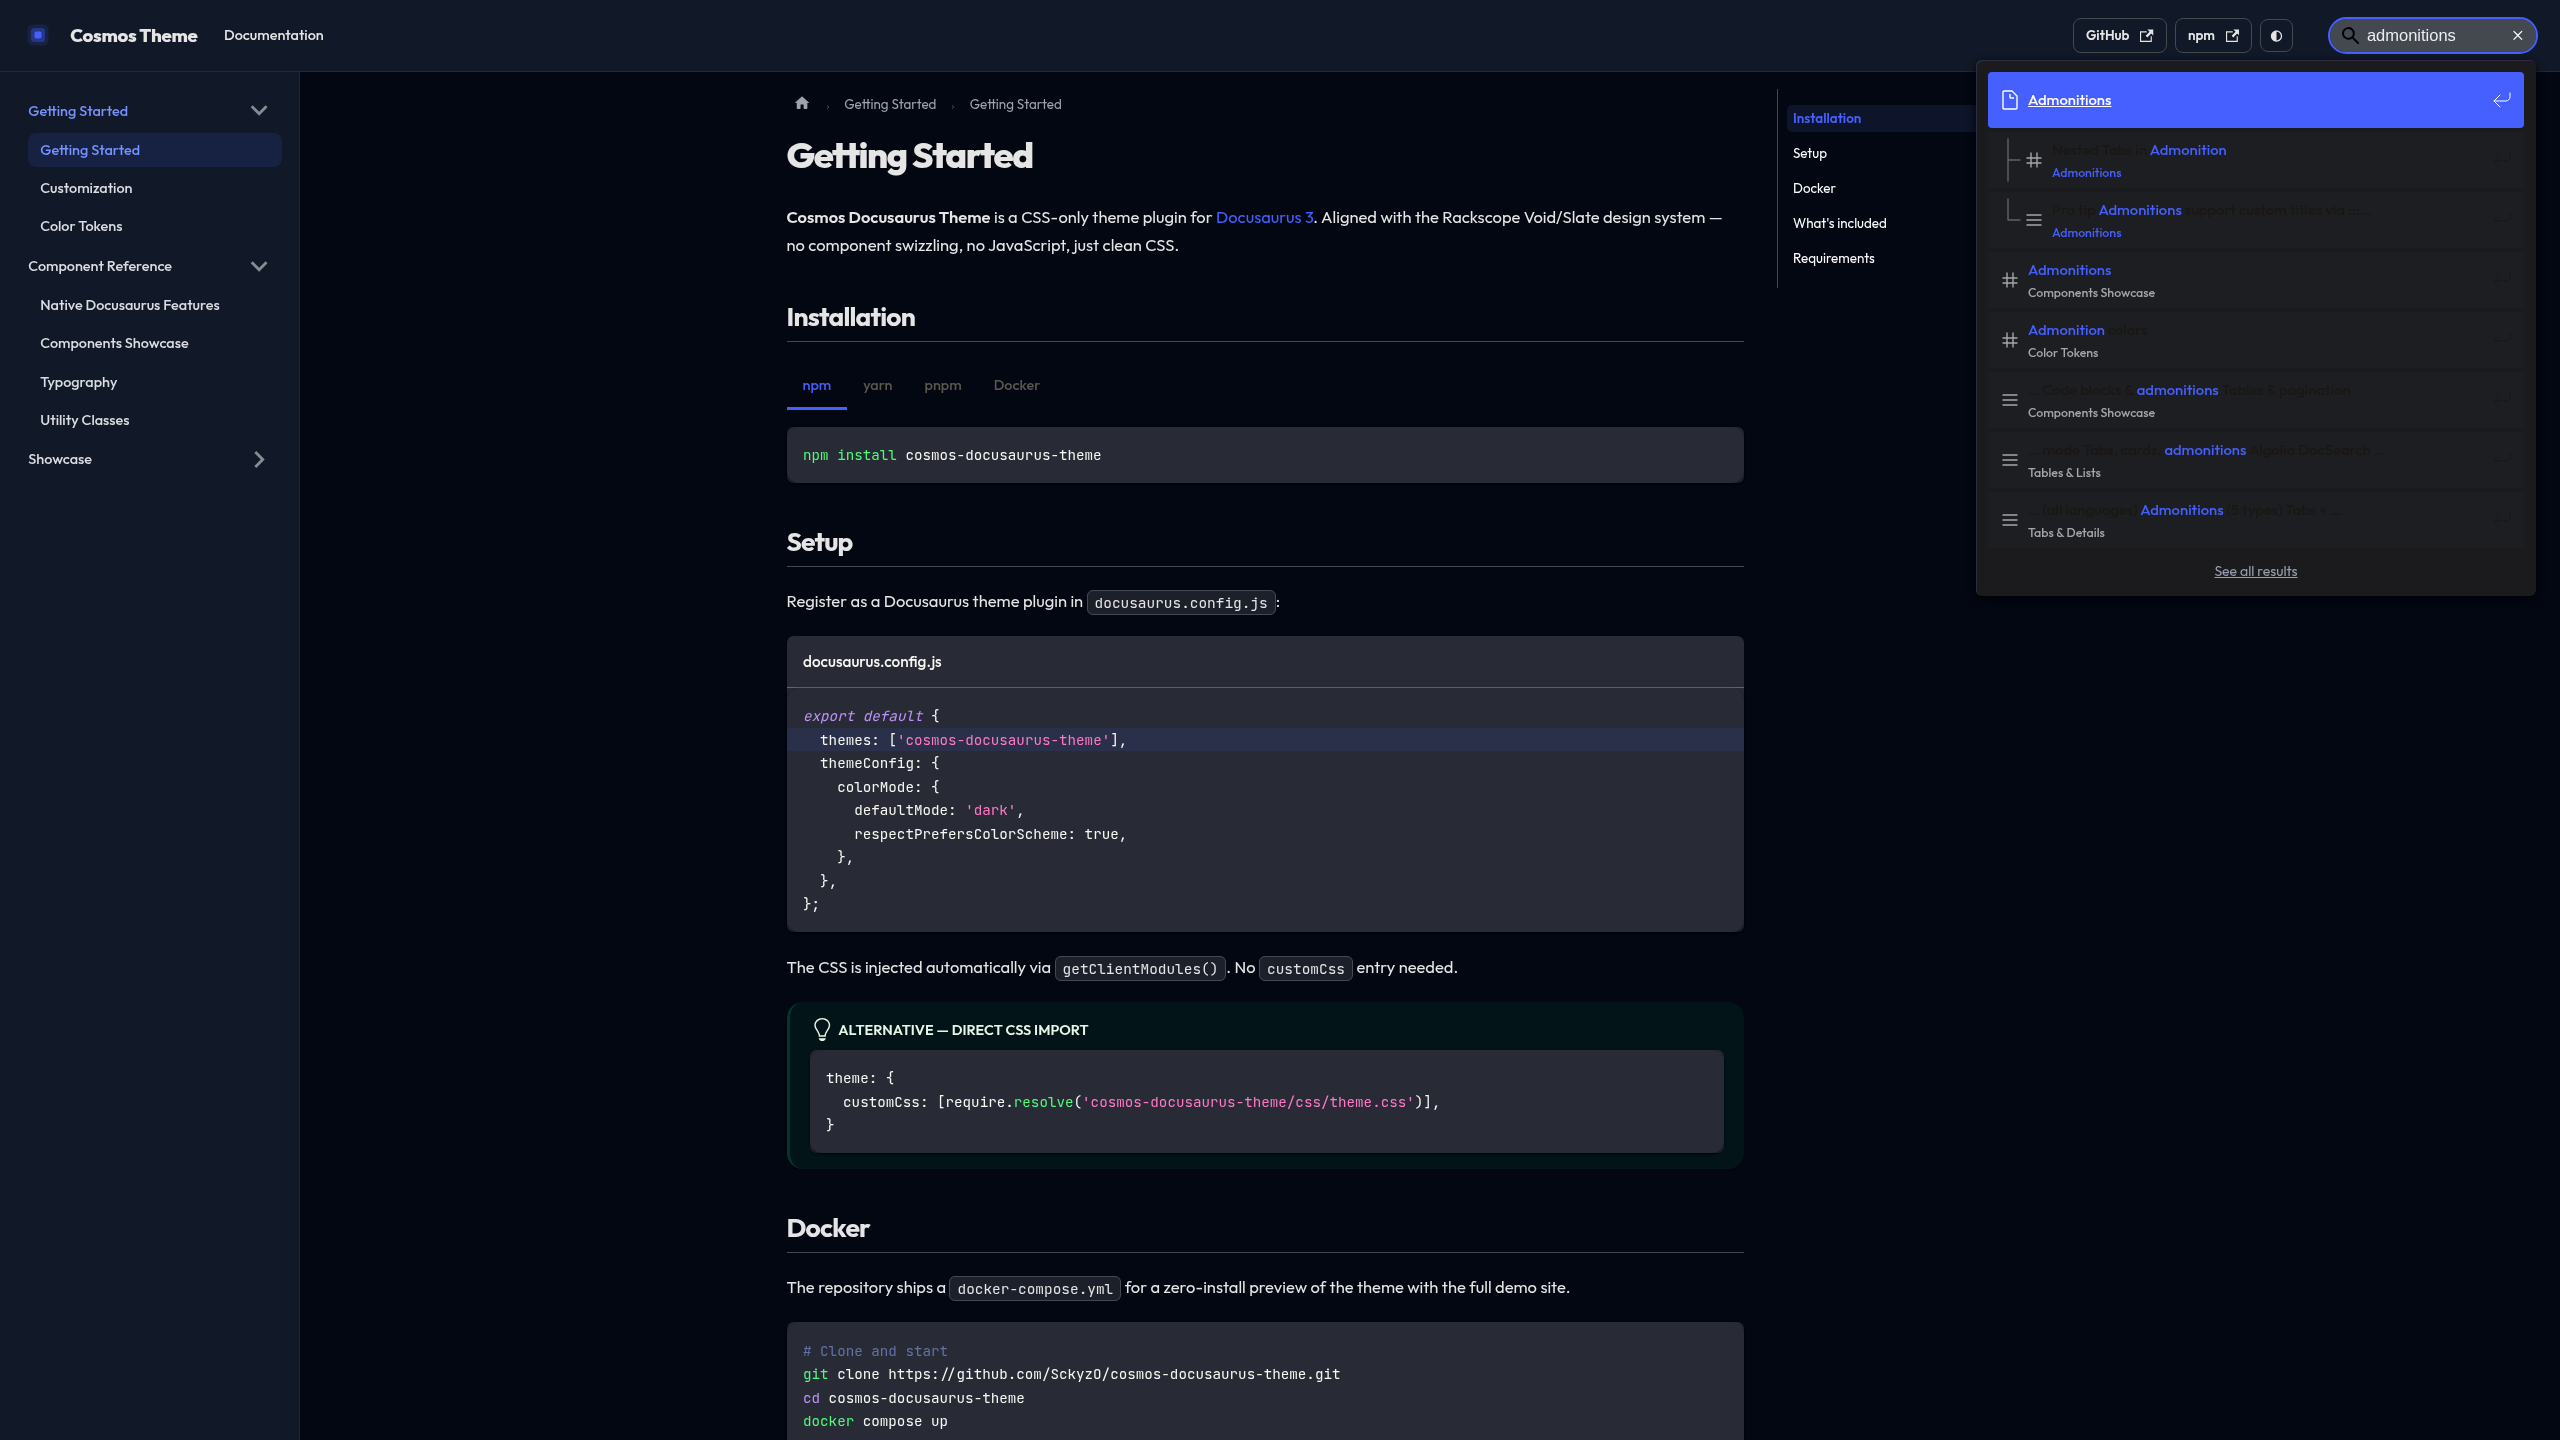Collapse the Component Reference section
2560x1440 pixels.
coord(259,266)
